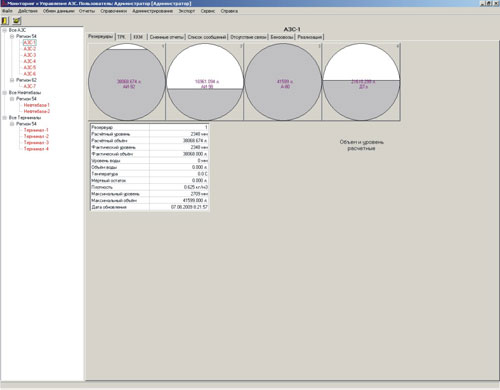Image resolution: width=500 pixels, height=390 pixels.
Task: Select Нефтебаза 1 in the tree
Action: coord(36,105)
